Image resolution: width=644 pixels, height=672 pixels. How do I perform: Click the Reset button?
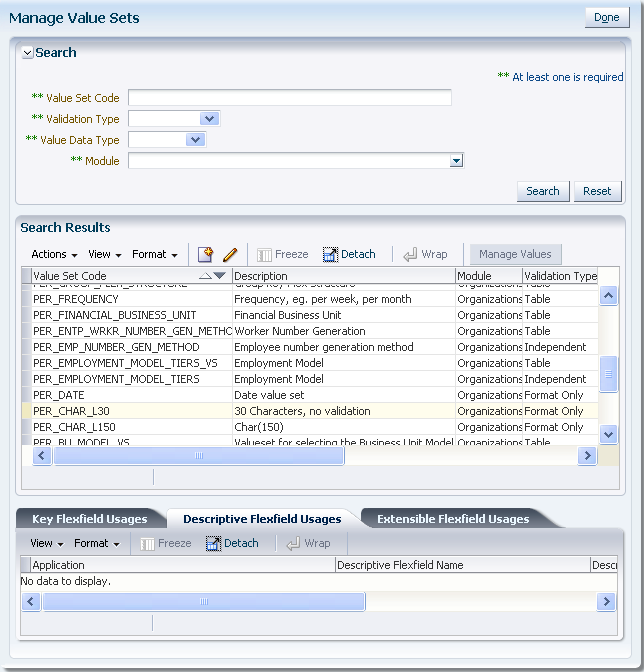pos(597,191)
